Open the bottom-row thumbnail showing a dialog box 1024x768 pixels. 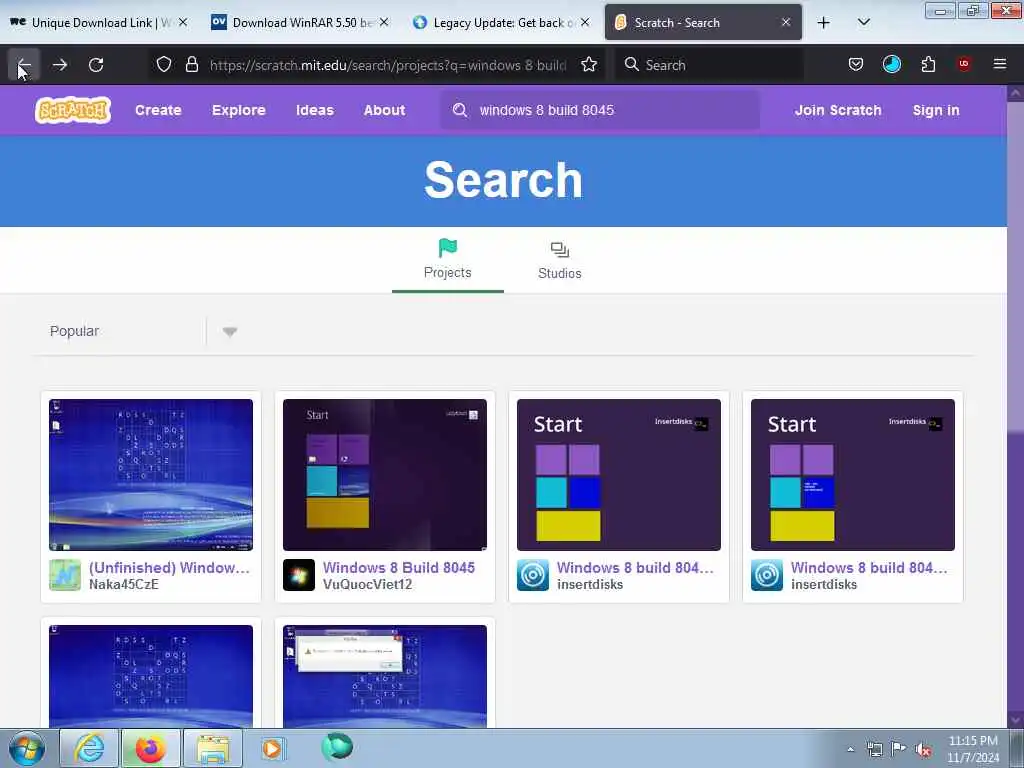[385, 676]
